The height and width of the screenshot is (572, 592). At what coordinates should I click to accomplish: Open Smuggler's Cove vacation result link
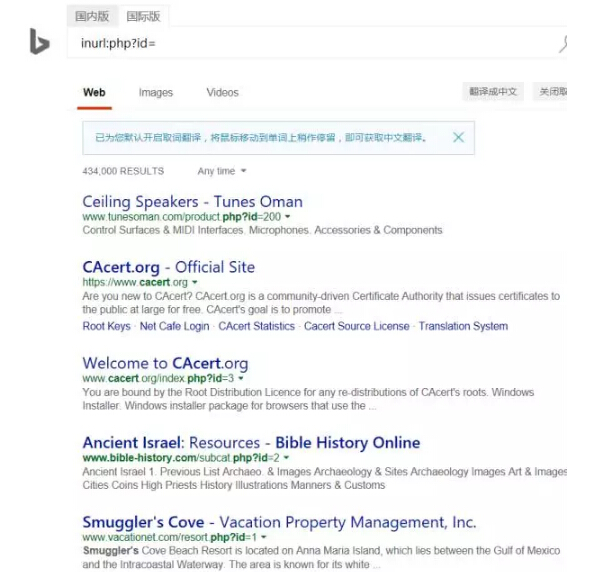point(279,522)
